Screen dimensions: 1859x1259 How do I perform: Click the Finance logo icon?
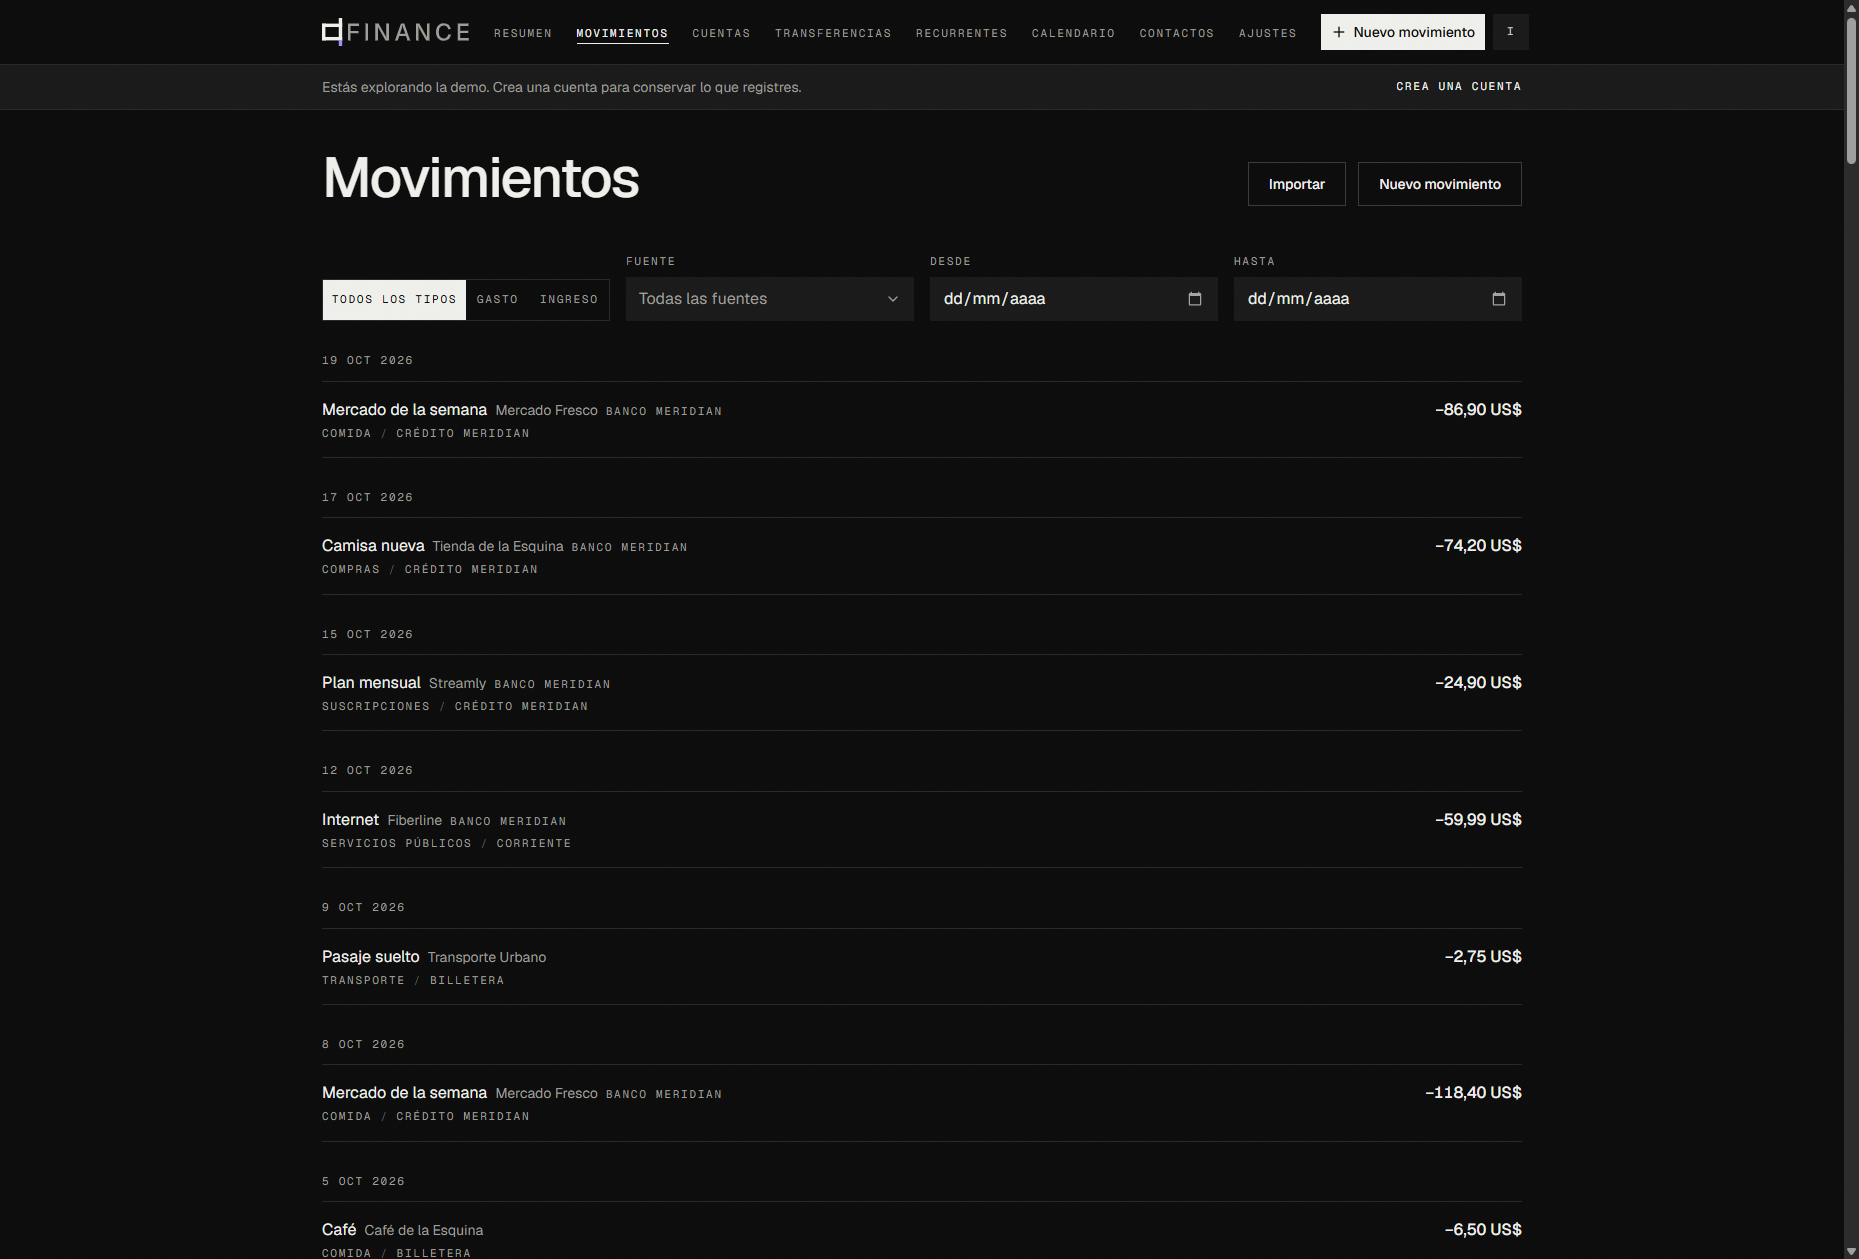click(333, 32)
